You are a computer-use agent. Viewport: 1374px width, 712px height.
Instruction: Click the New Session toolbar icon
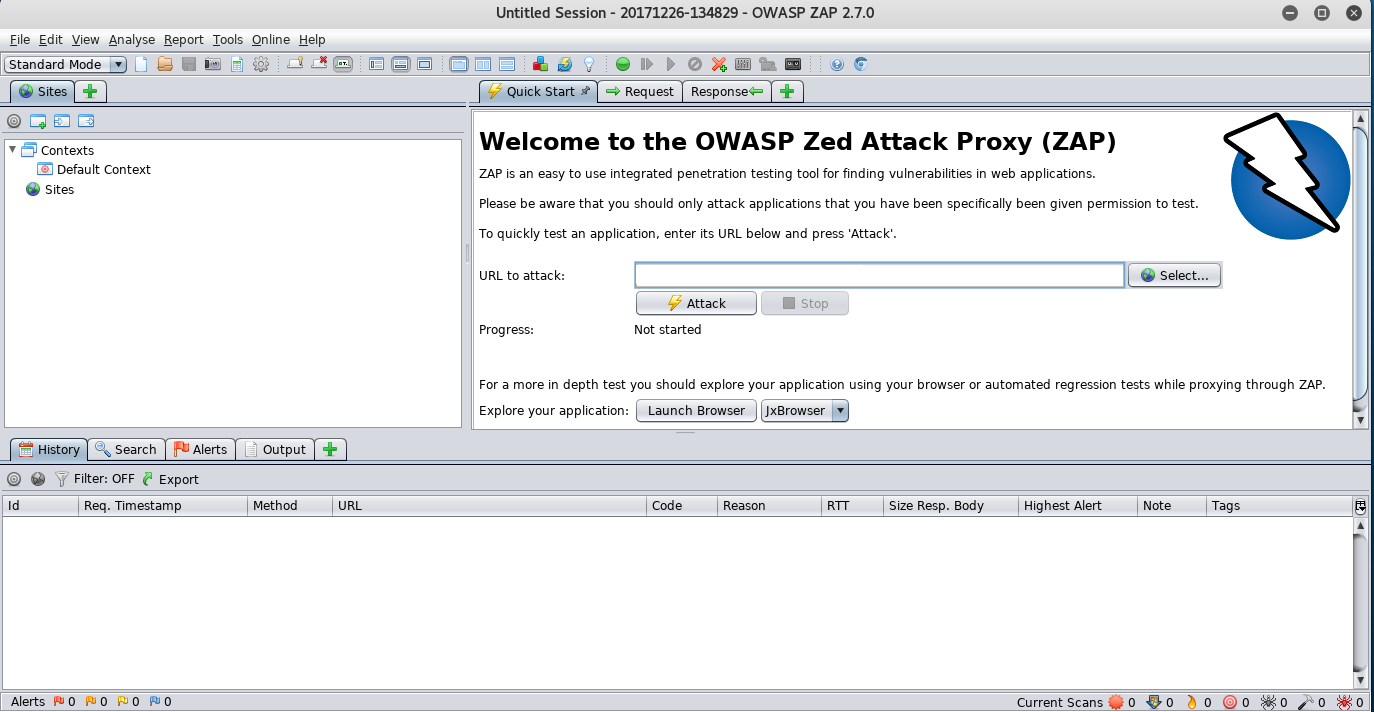coord(141,64)
